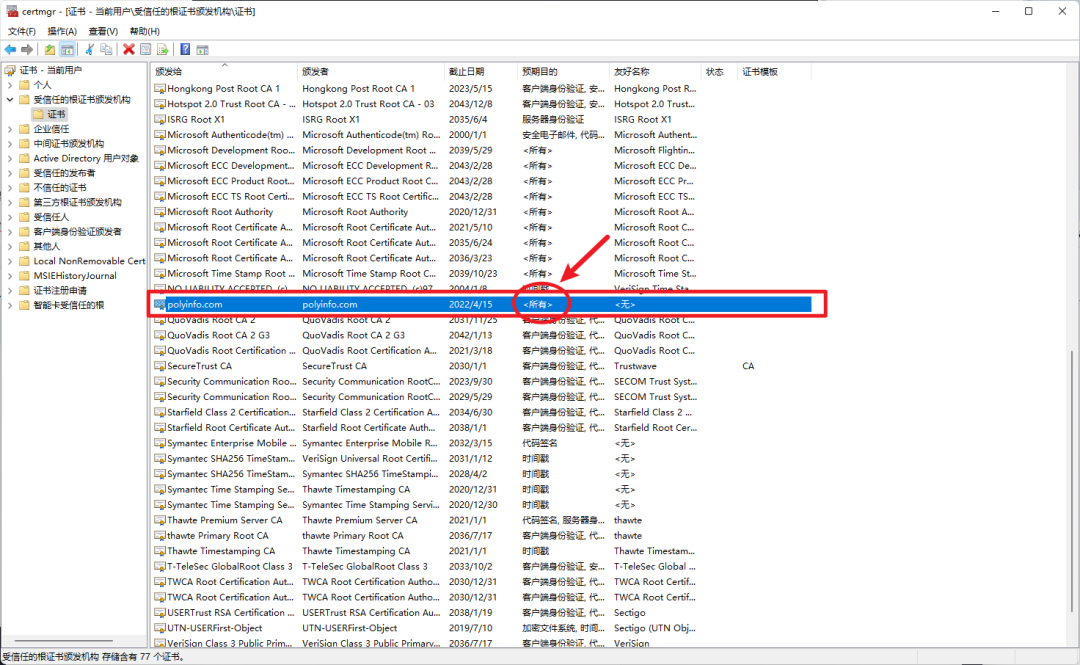The width and height of the screenshot is (1080, 665).
Task: Click certificate icon of T-TeleSec GlobalRoot Class 3
Action: [160, 566]
